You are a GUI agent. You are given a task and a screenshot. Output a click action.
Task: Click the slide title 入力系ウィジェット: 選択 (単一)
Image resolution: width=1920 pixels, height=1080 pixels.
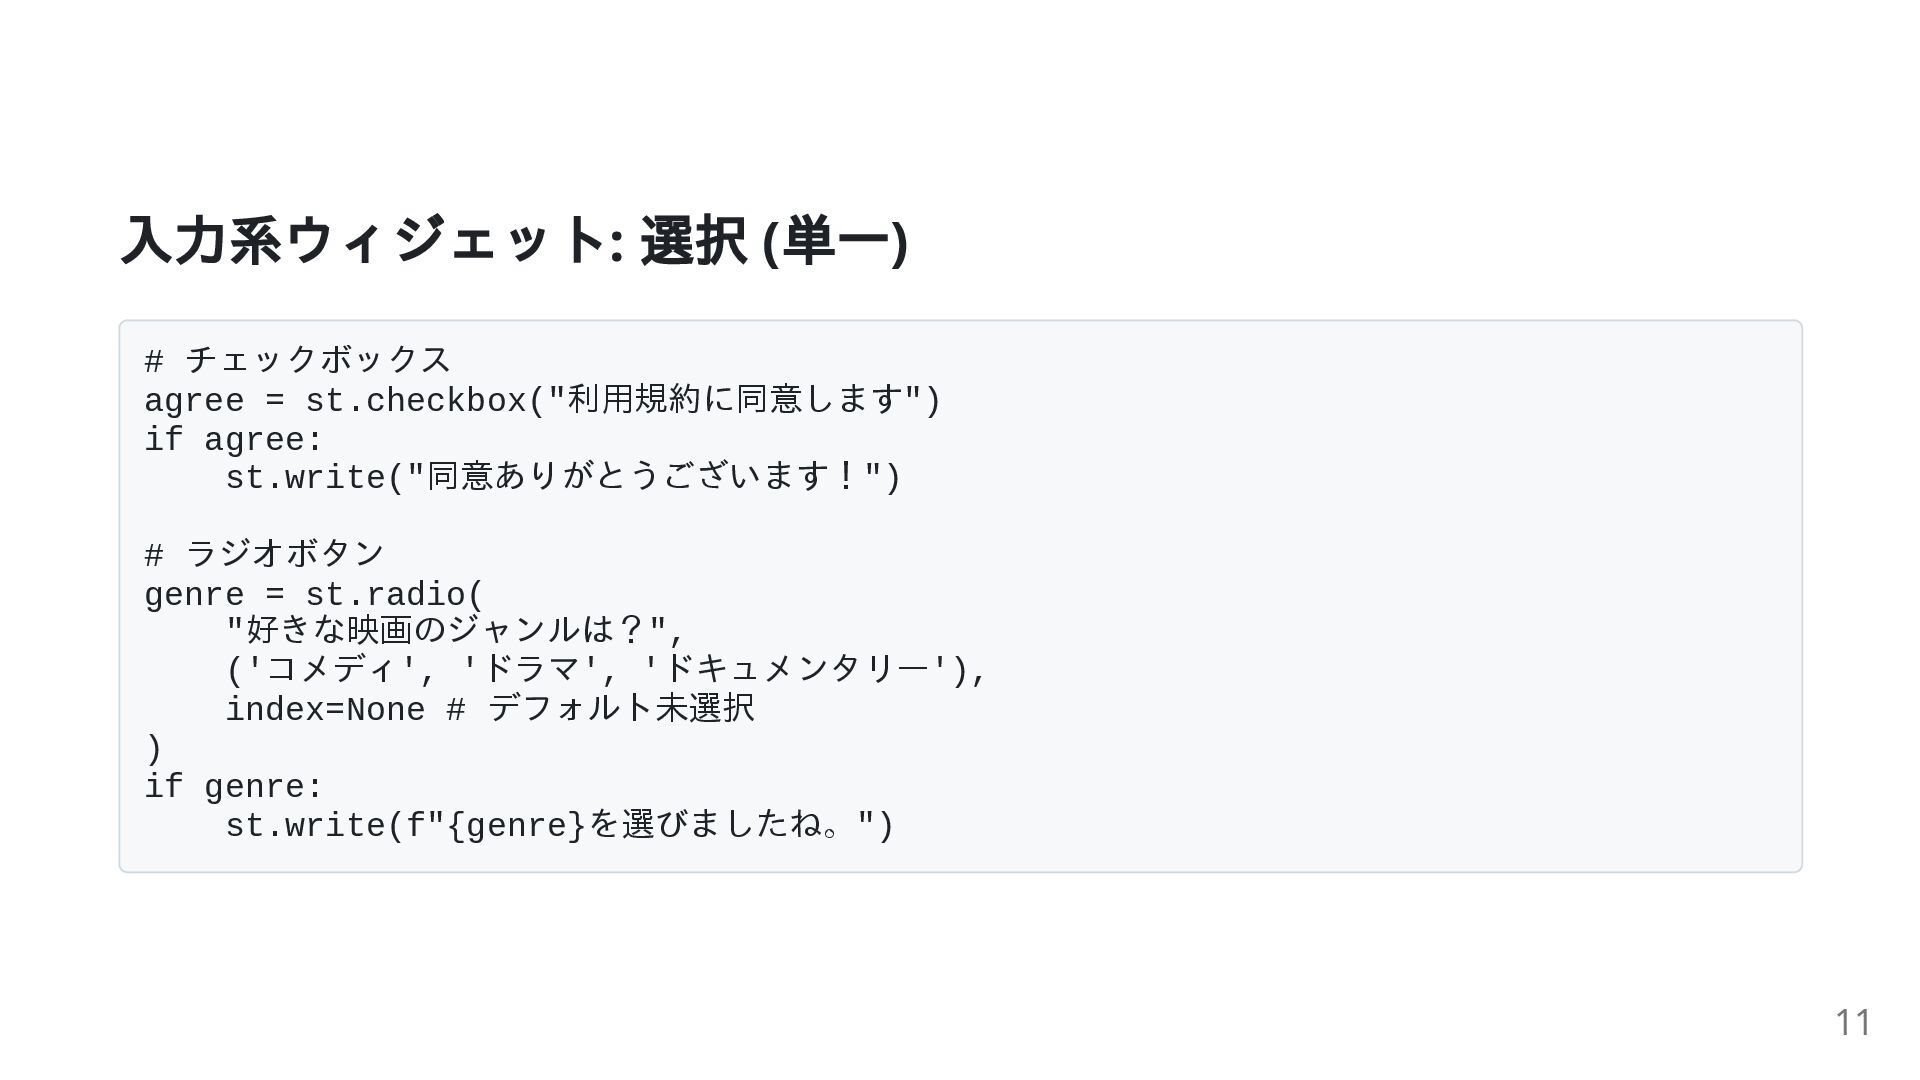513,241
